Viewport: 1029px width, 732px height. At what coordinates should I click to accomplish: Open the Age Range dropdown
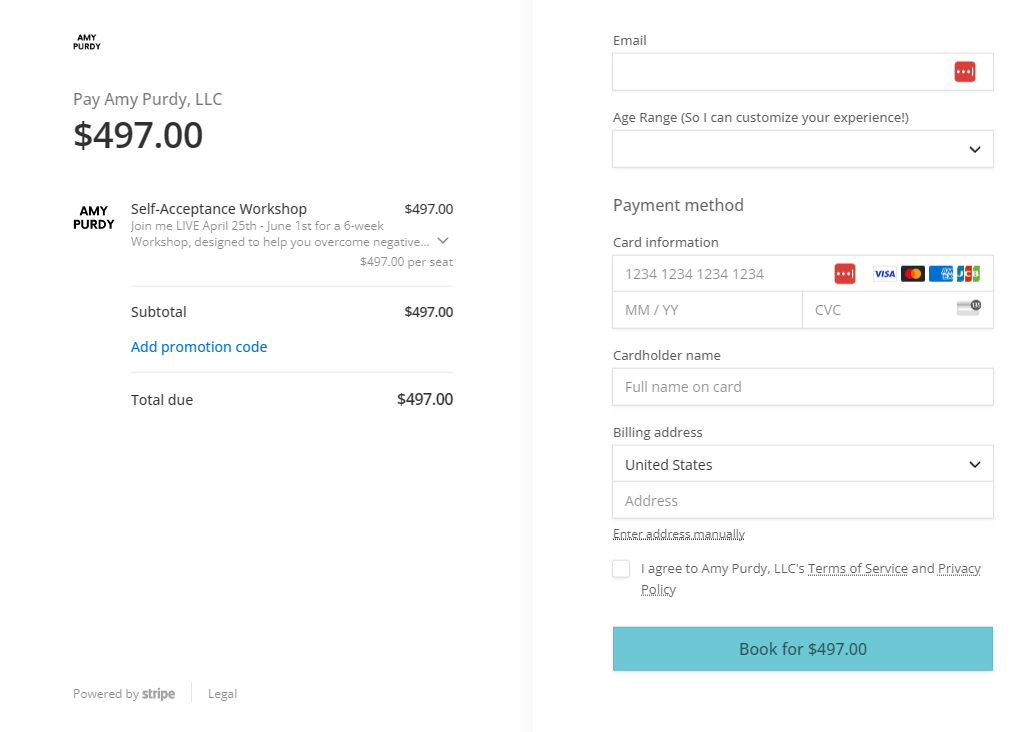tap(802, 149)
